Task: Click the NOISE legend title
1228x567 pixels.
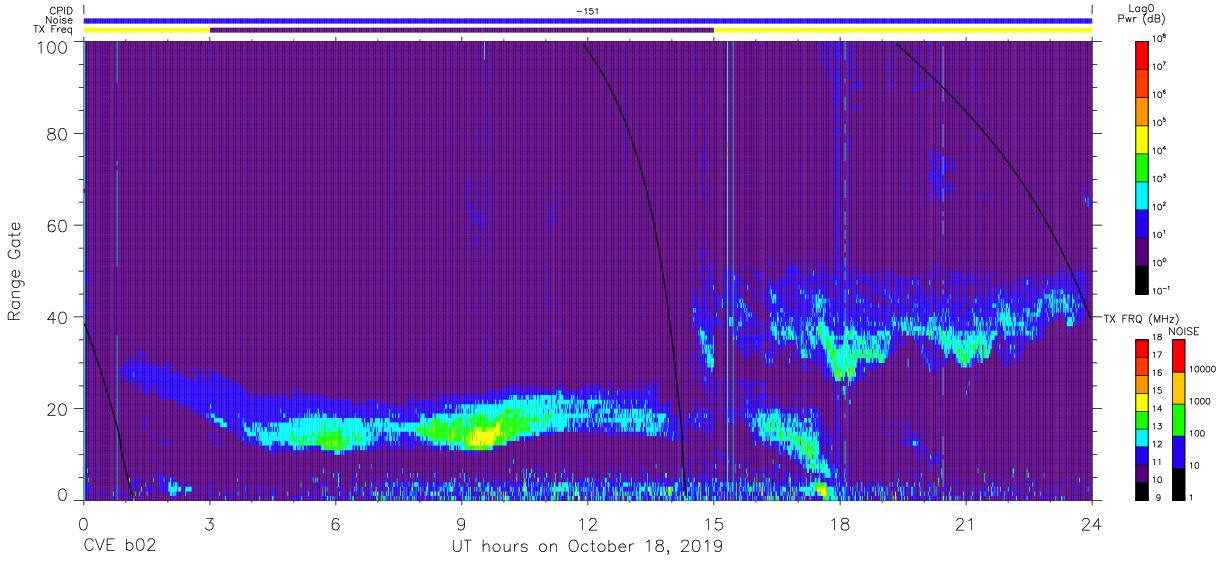Action: [1184, 330]
